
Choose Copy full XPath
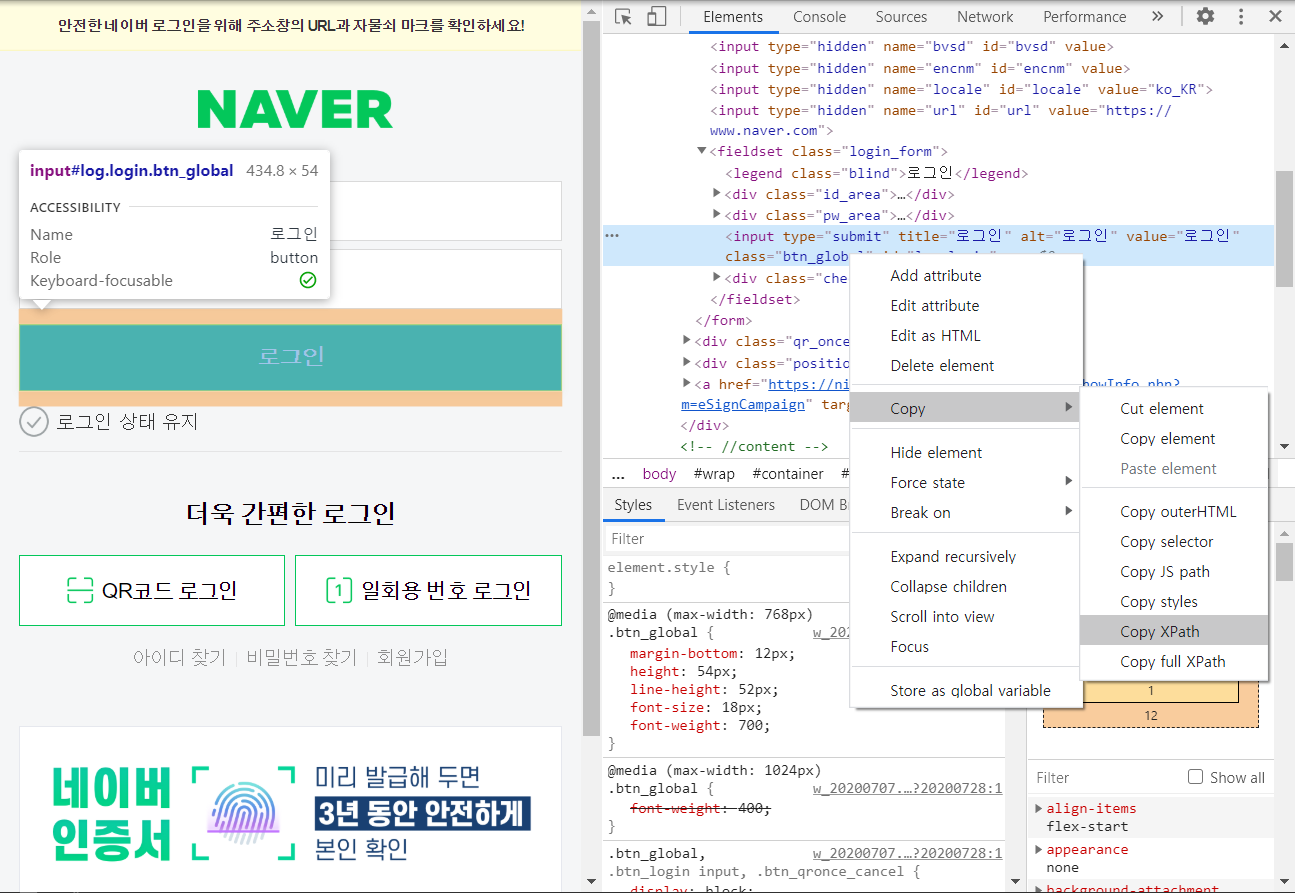[1174, 661]
